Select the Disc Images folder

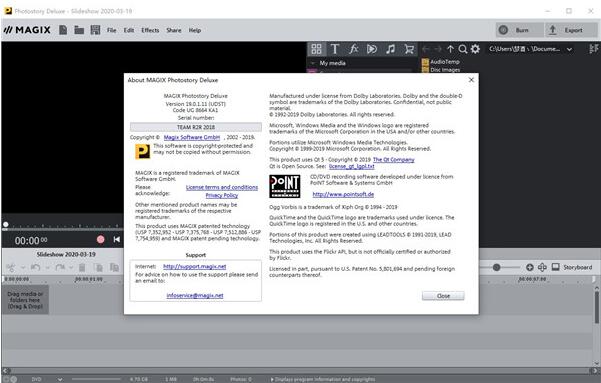click(441, 70)
